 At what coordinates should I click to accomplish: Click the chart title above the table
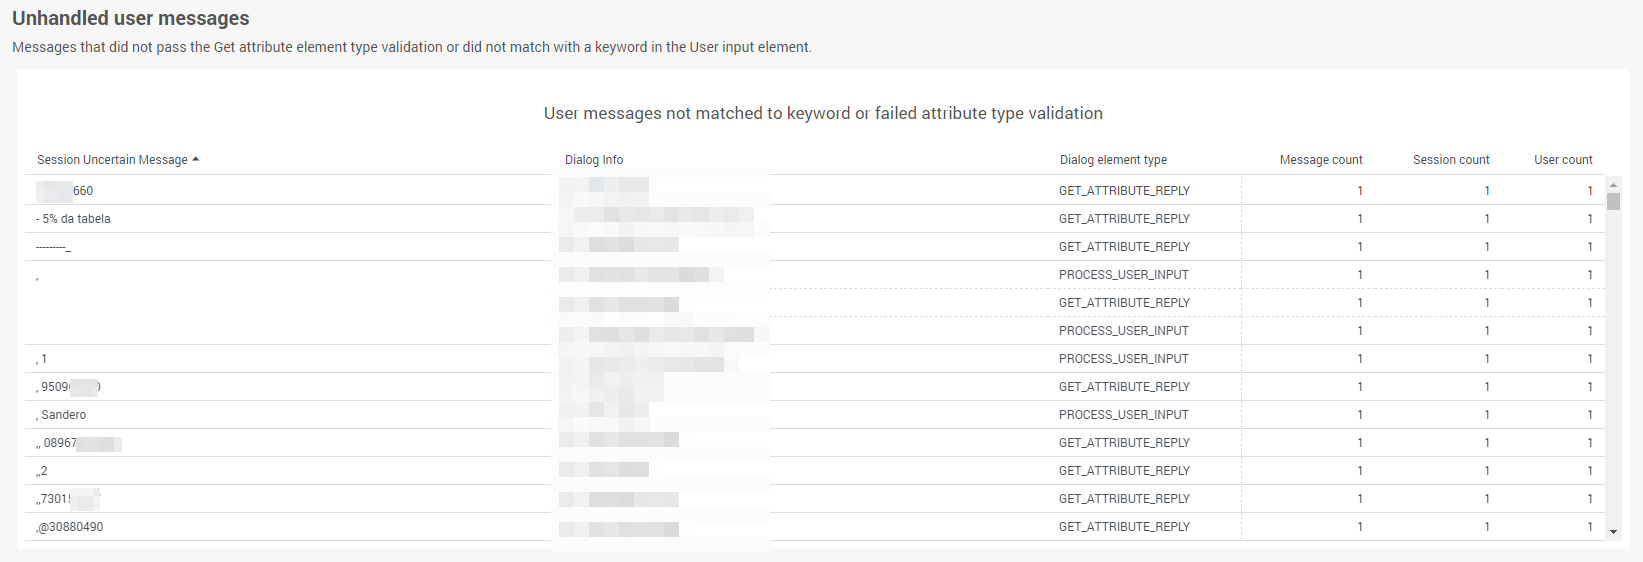[823, 114]
